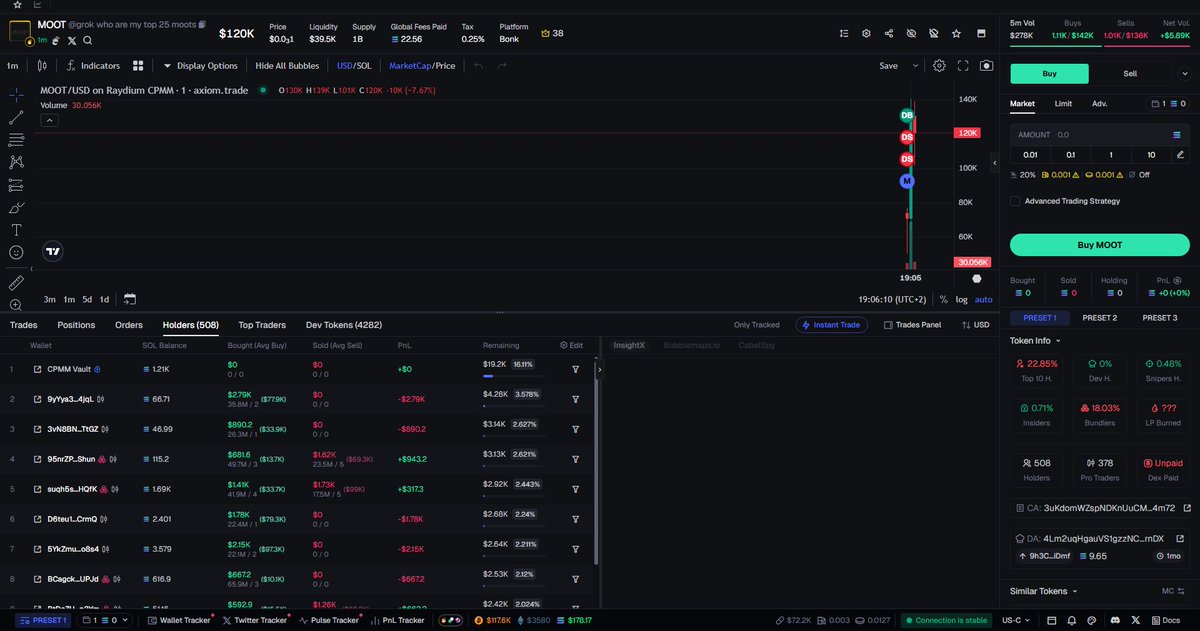Click the share token icon
1200x631 pixels.
pyautogui.click(x=889, y=34)
